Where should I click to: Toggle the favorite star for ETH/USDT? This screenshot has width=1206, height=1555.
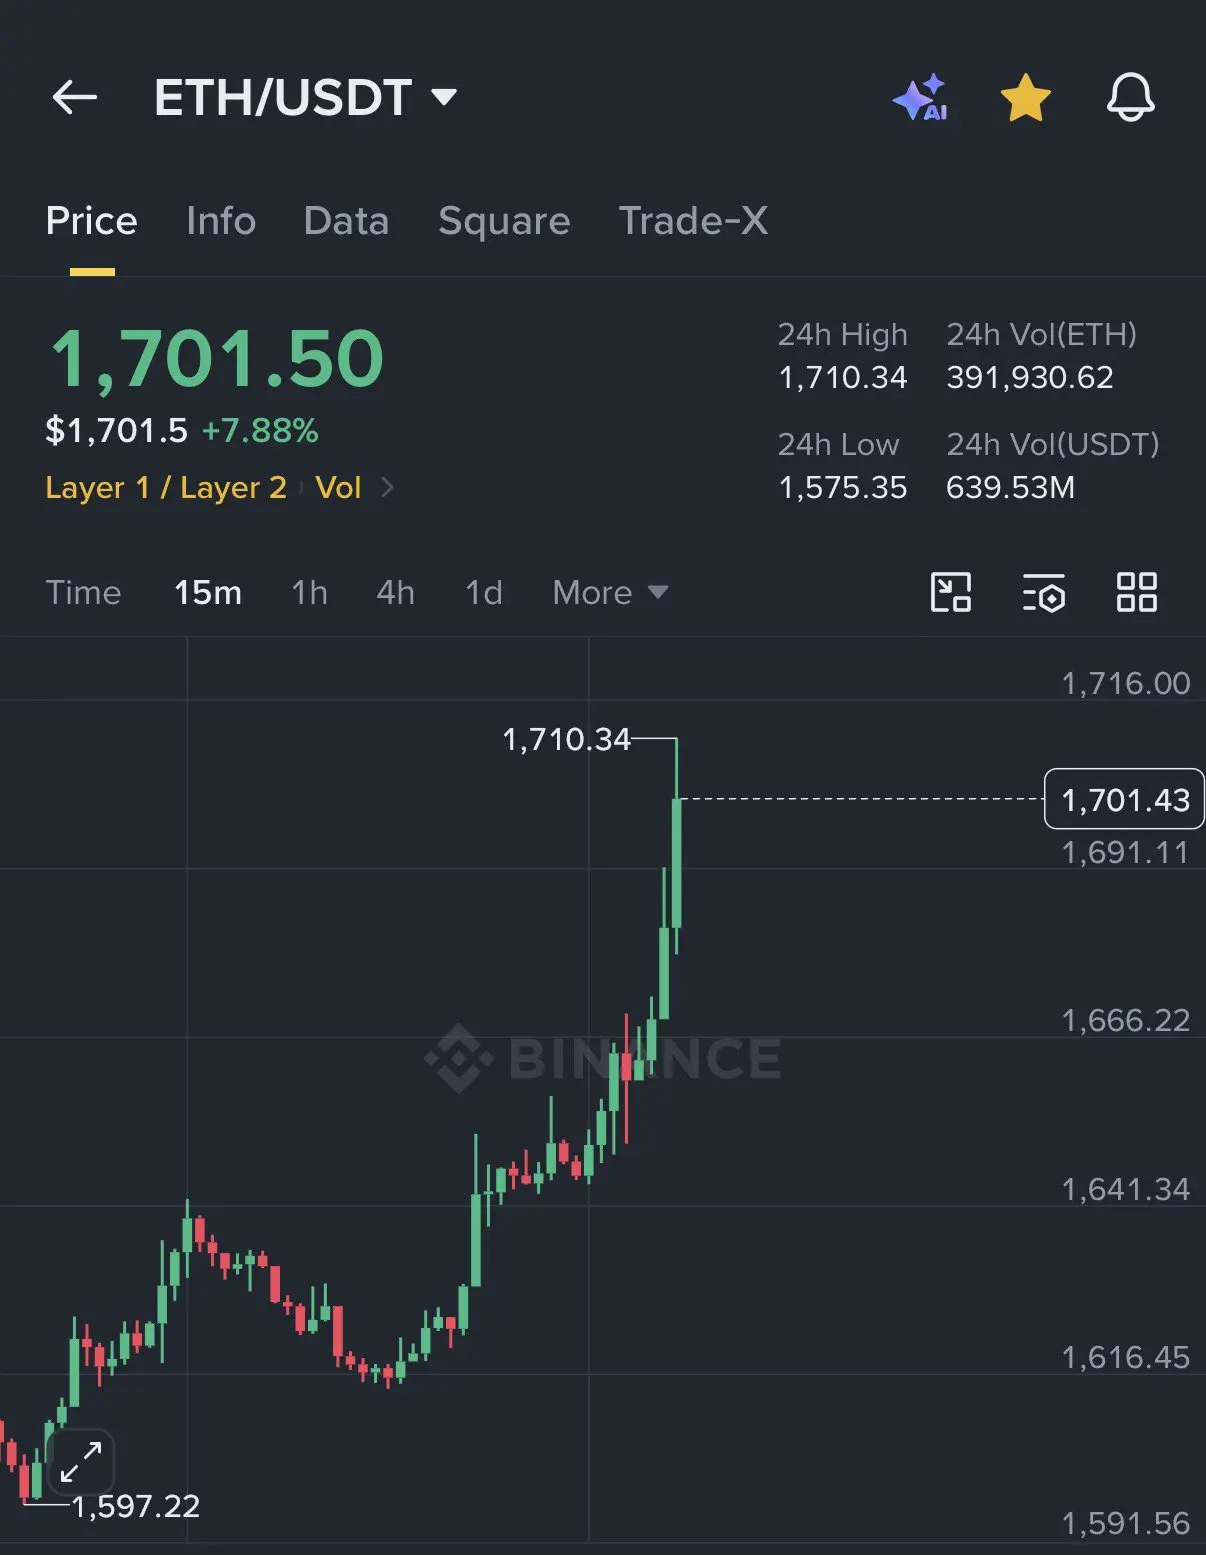click(x=1026, y=97)
